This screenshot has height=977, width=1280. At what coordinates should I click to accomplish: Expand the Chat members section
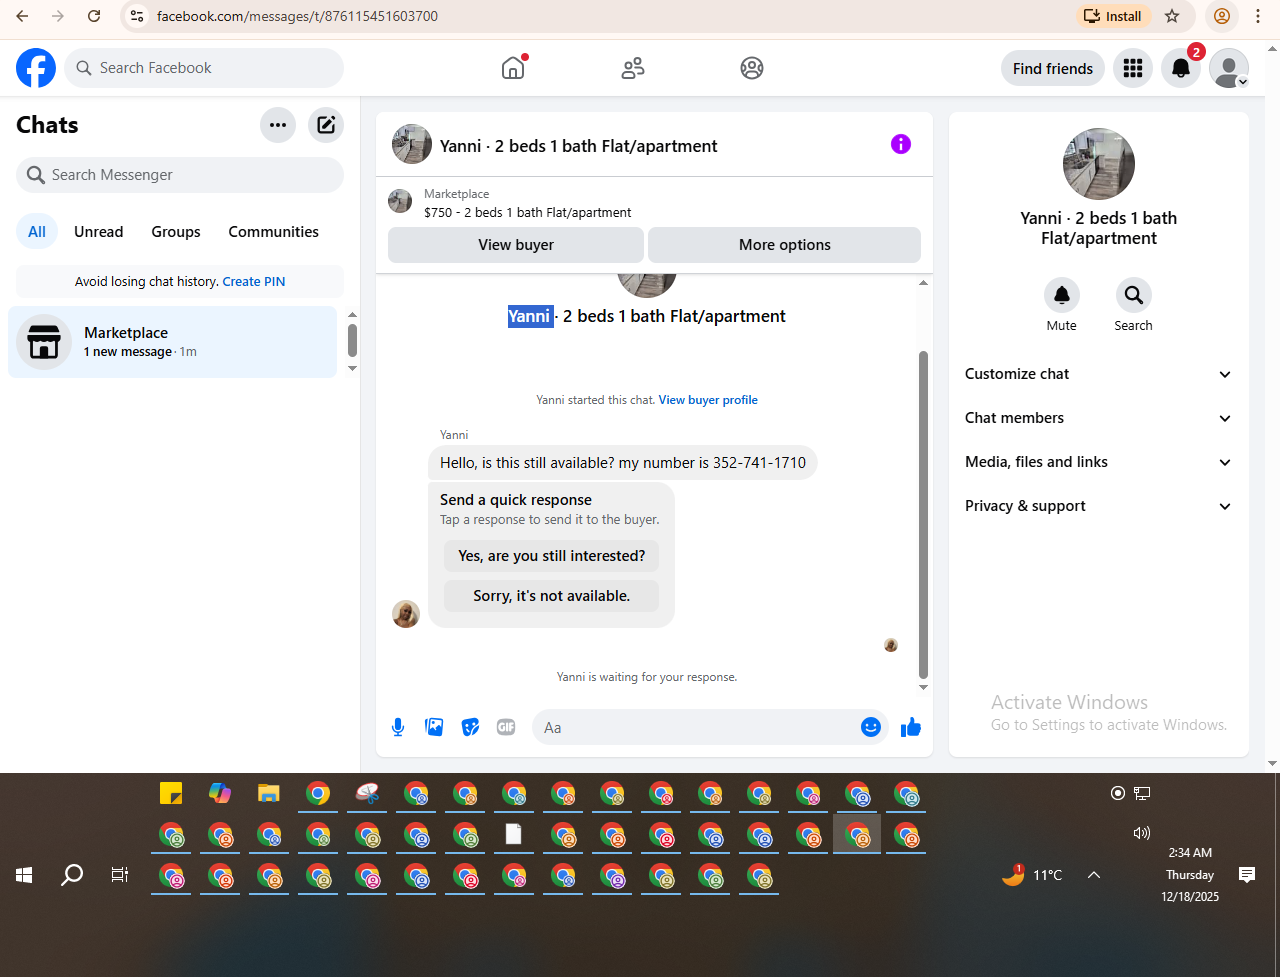(x=1099, y=418)
